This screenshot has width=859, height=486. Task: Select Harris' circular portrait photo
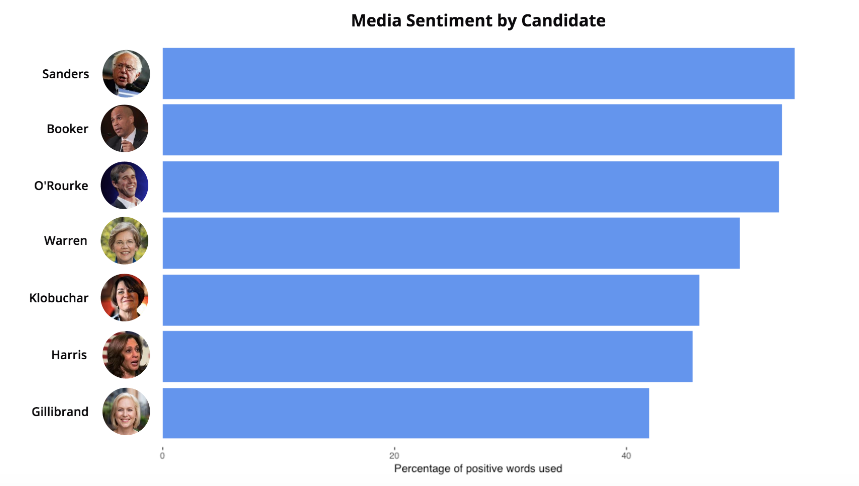pos(126,355)
